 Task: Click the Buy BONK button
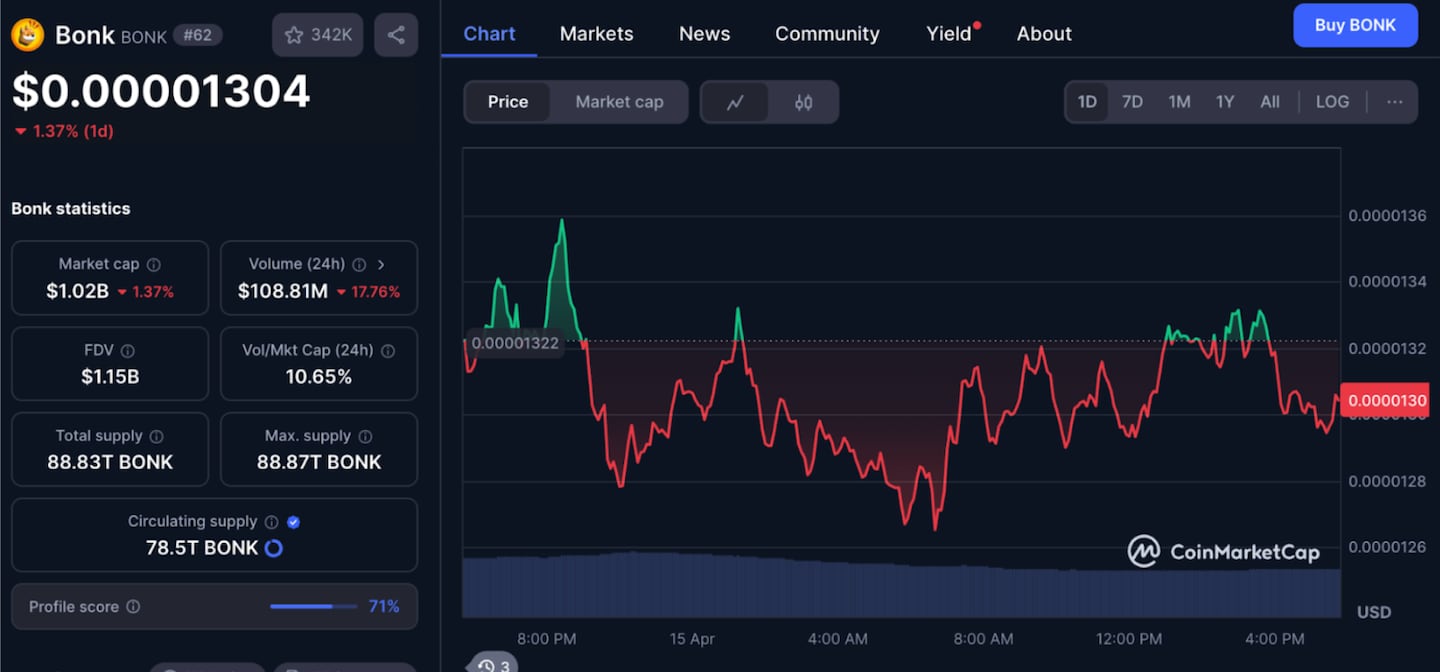[x=1355, y=25]
